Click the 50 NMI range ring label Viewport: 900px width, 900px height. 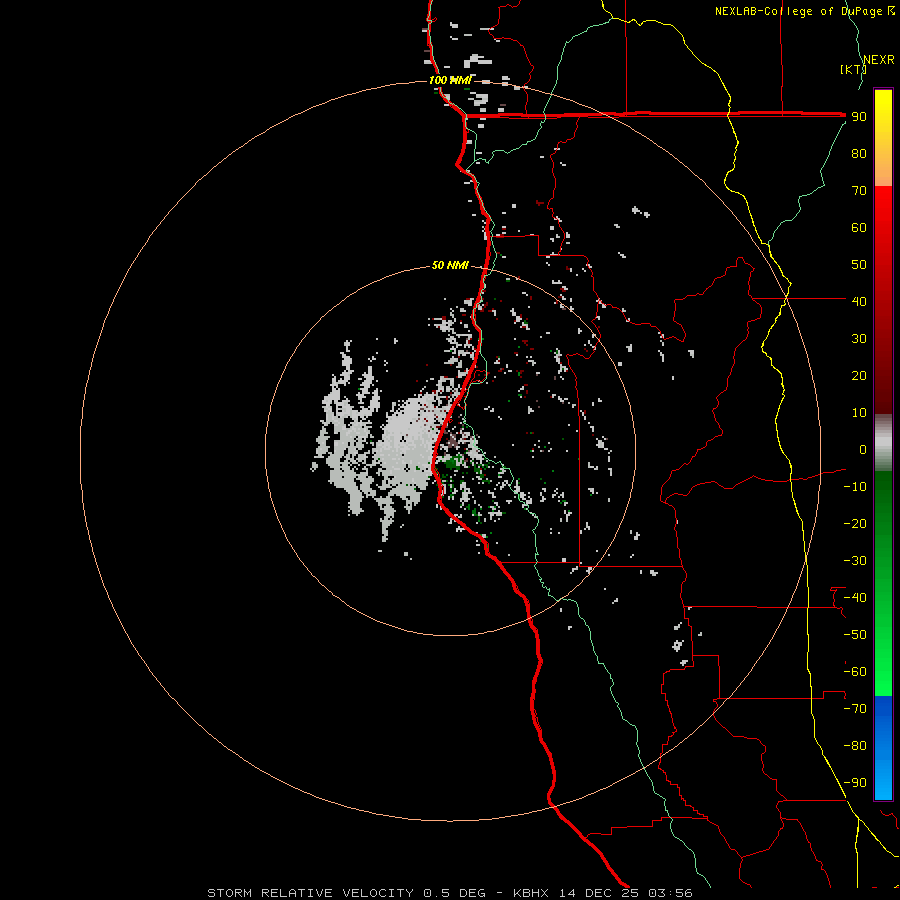(x=450, y=265)
